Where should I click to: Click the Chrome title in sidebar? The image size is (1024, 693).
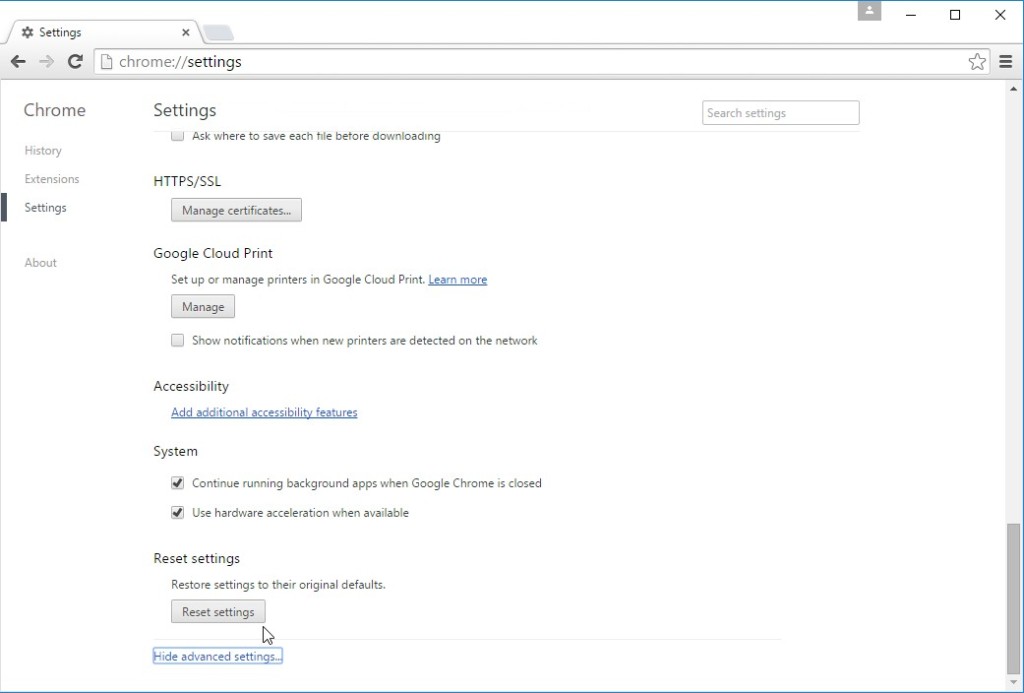point(55,110)
